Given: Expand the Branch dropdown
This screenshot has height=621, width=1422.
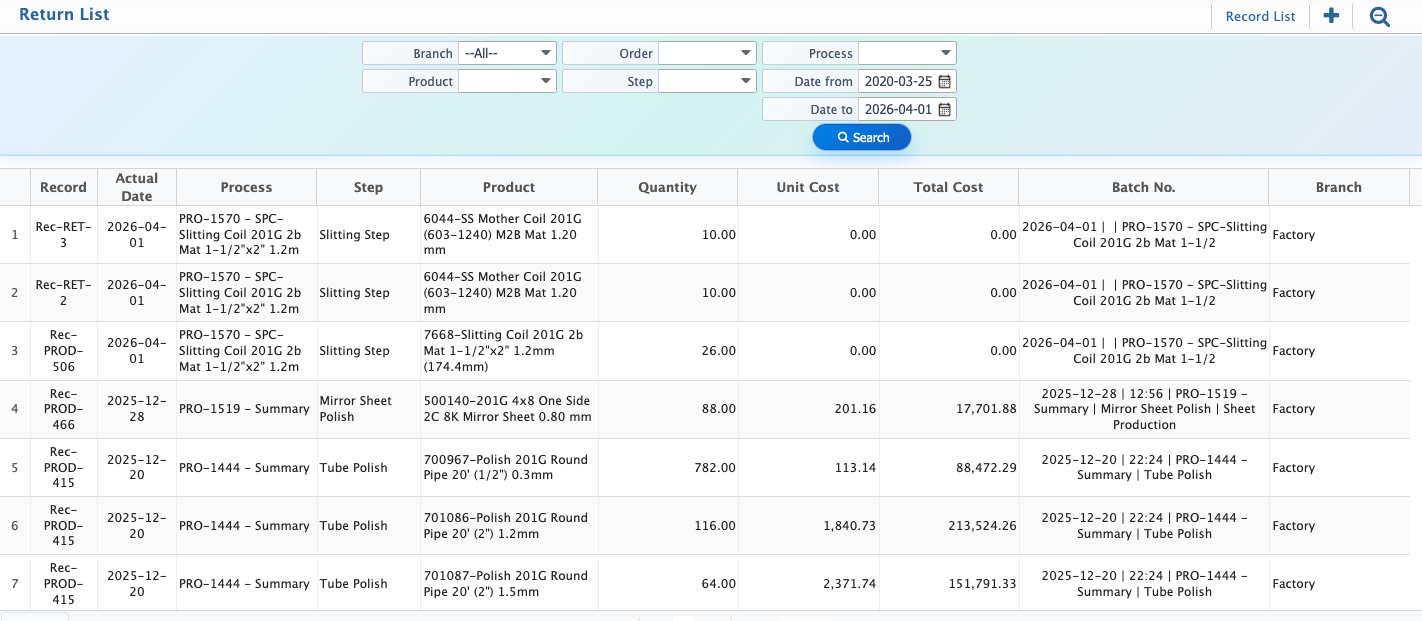Looking at the screenshot, I should pyautogui.click(x=507, y=53).
